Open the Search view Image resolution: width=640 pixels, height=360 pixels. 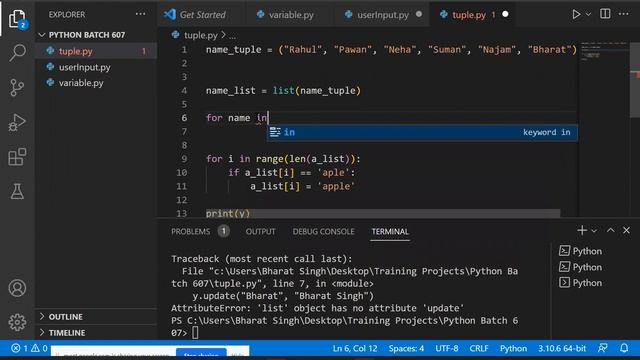pos(17,53)
